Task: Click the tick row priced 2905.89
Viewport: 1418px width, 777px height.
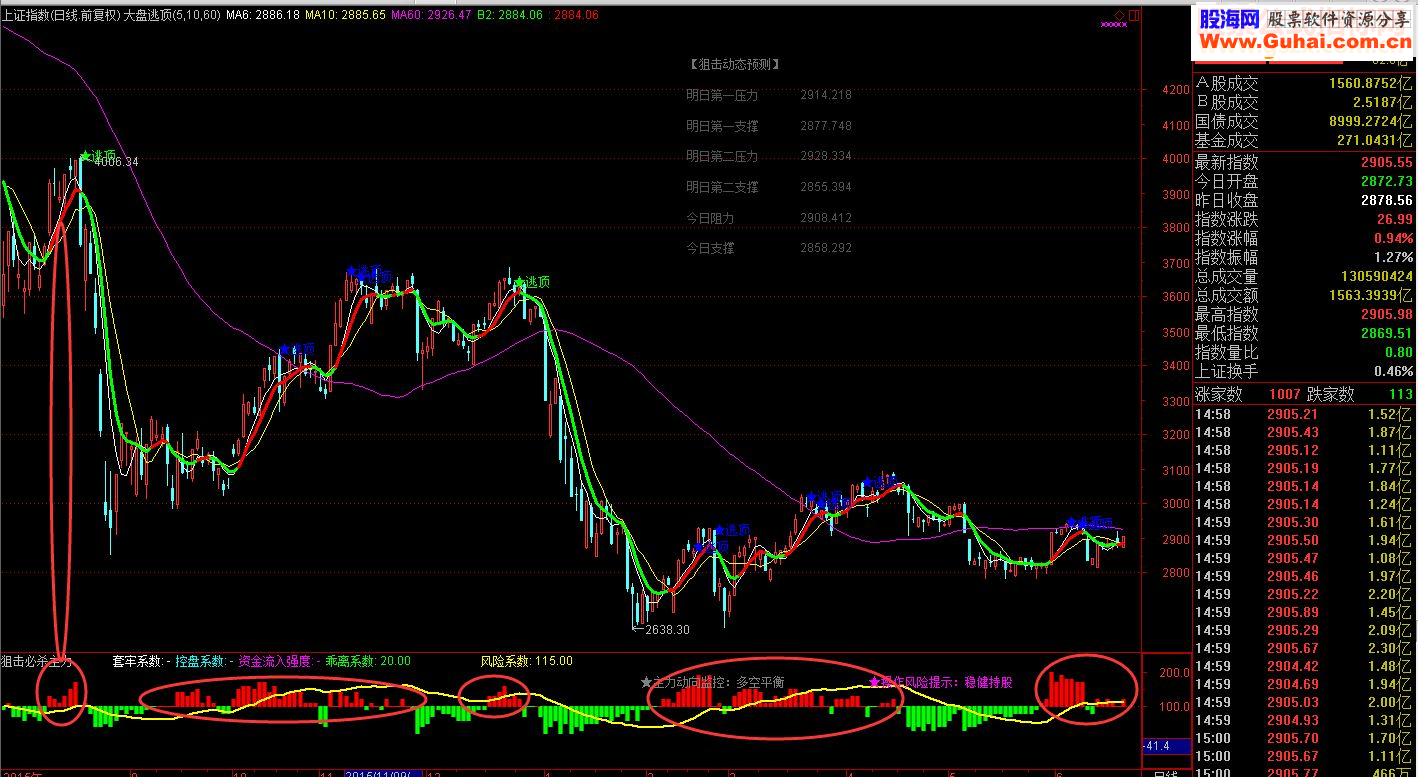Action: pos(1304,612)
